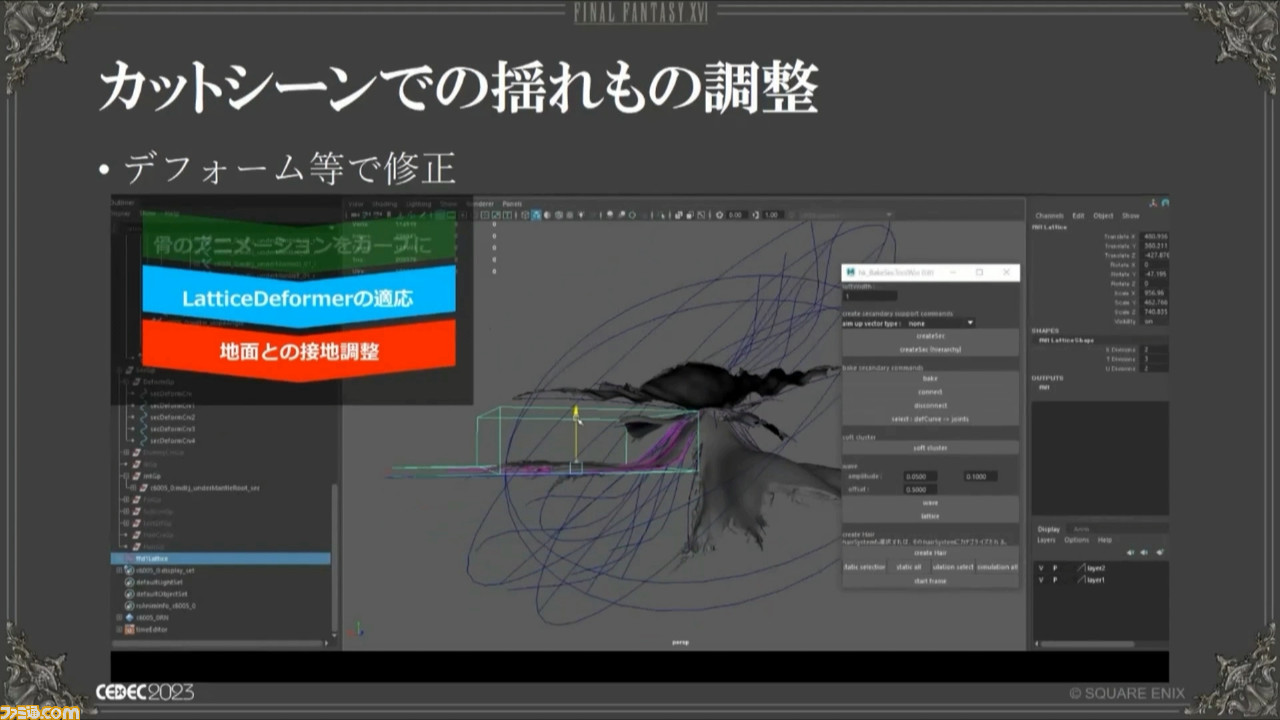This screenshot has height=720, width=1280.
Task: Switch to the Display tab in layer editor
Action: click(x=1048, y=529)
